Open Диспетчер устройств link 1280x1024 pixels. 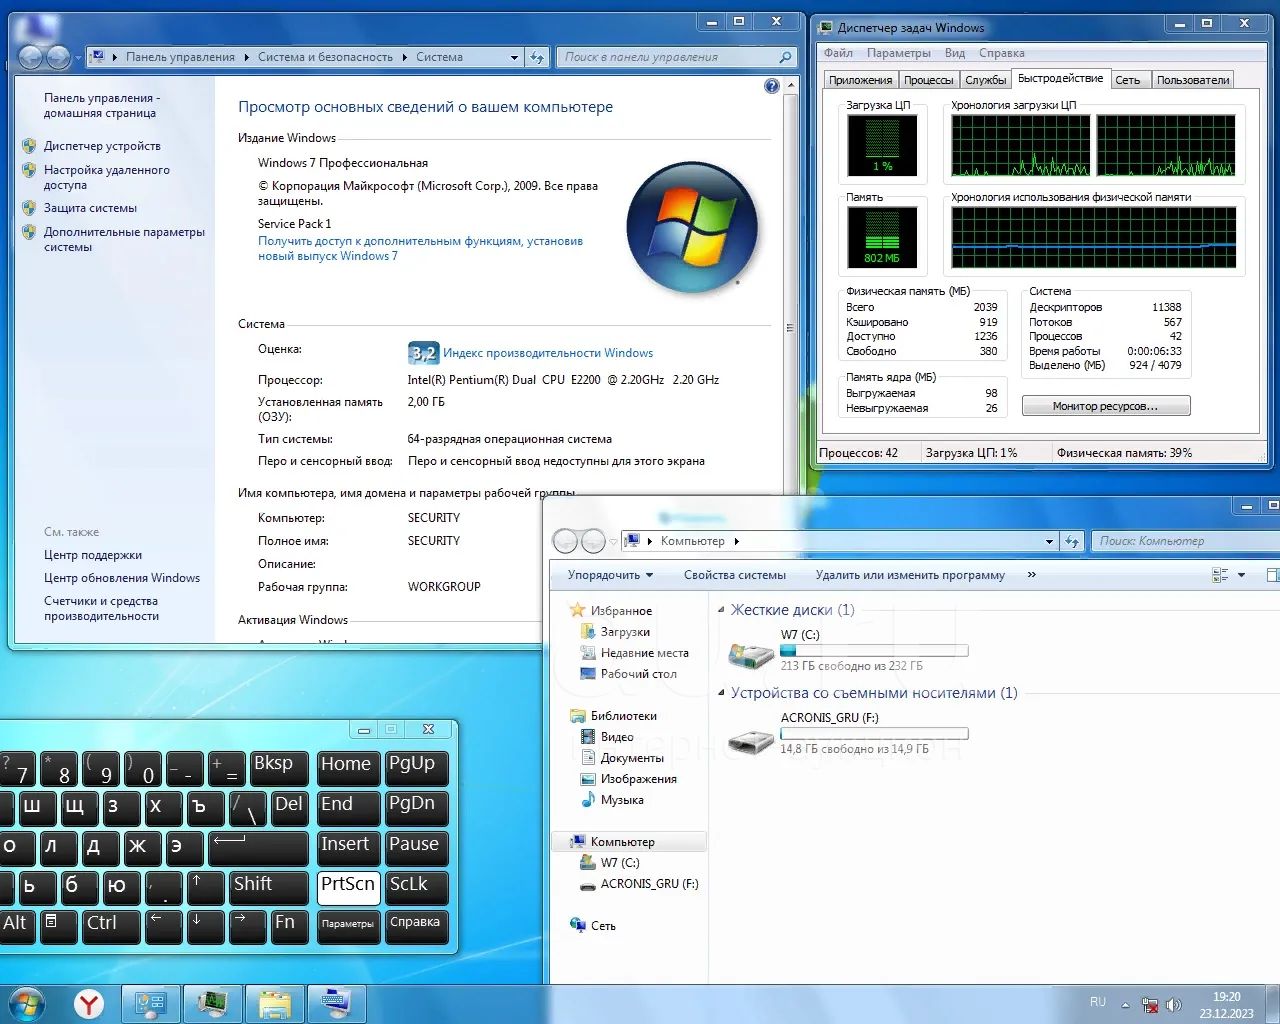[102, 146]
